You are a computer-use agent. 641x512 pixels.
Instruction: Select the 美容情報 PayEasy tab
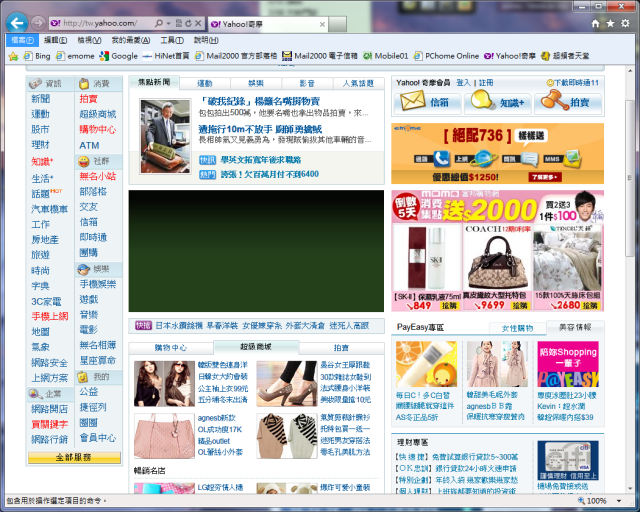(575, 327)
